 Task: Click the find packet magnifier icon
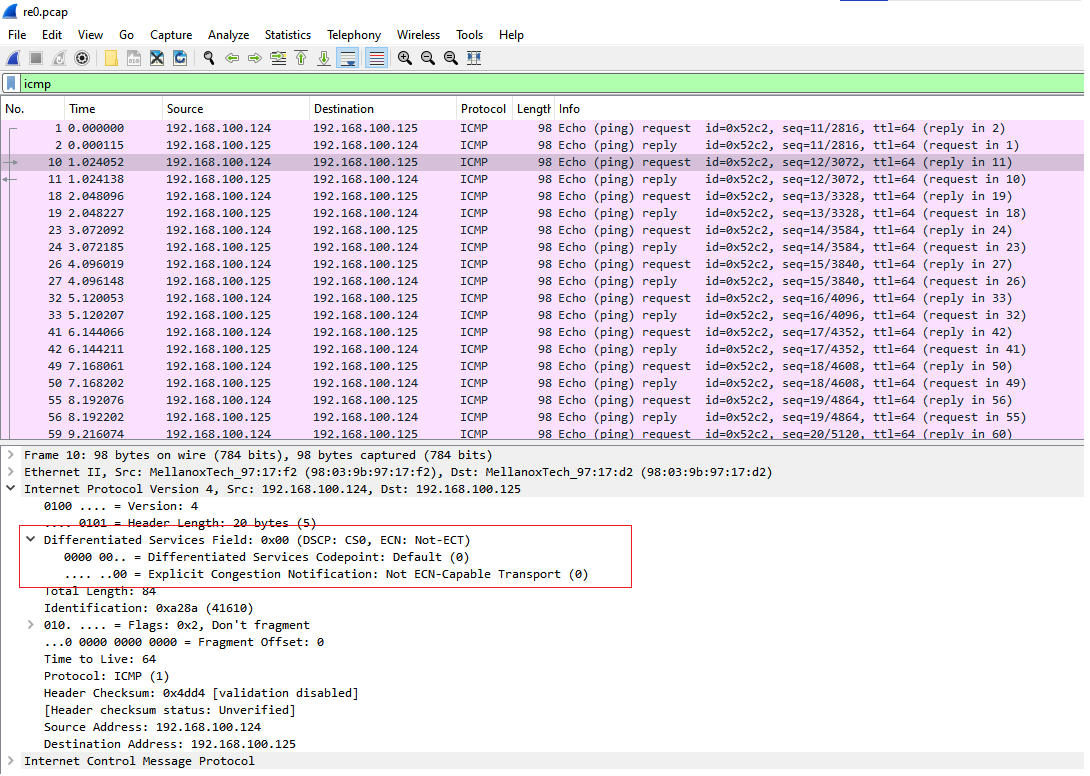(209, 58)
